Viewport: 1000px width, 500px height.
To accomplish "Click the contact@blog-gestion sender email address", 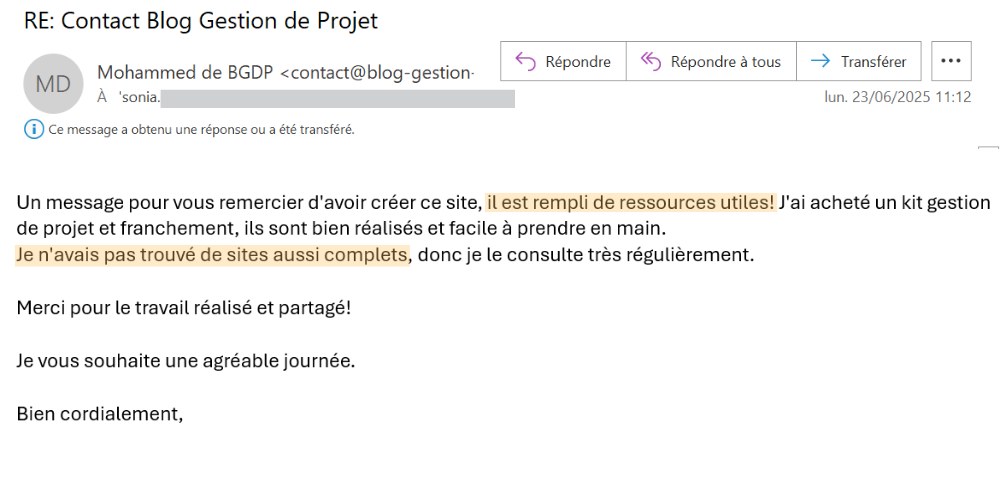I will click(378, 73).
